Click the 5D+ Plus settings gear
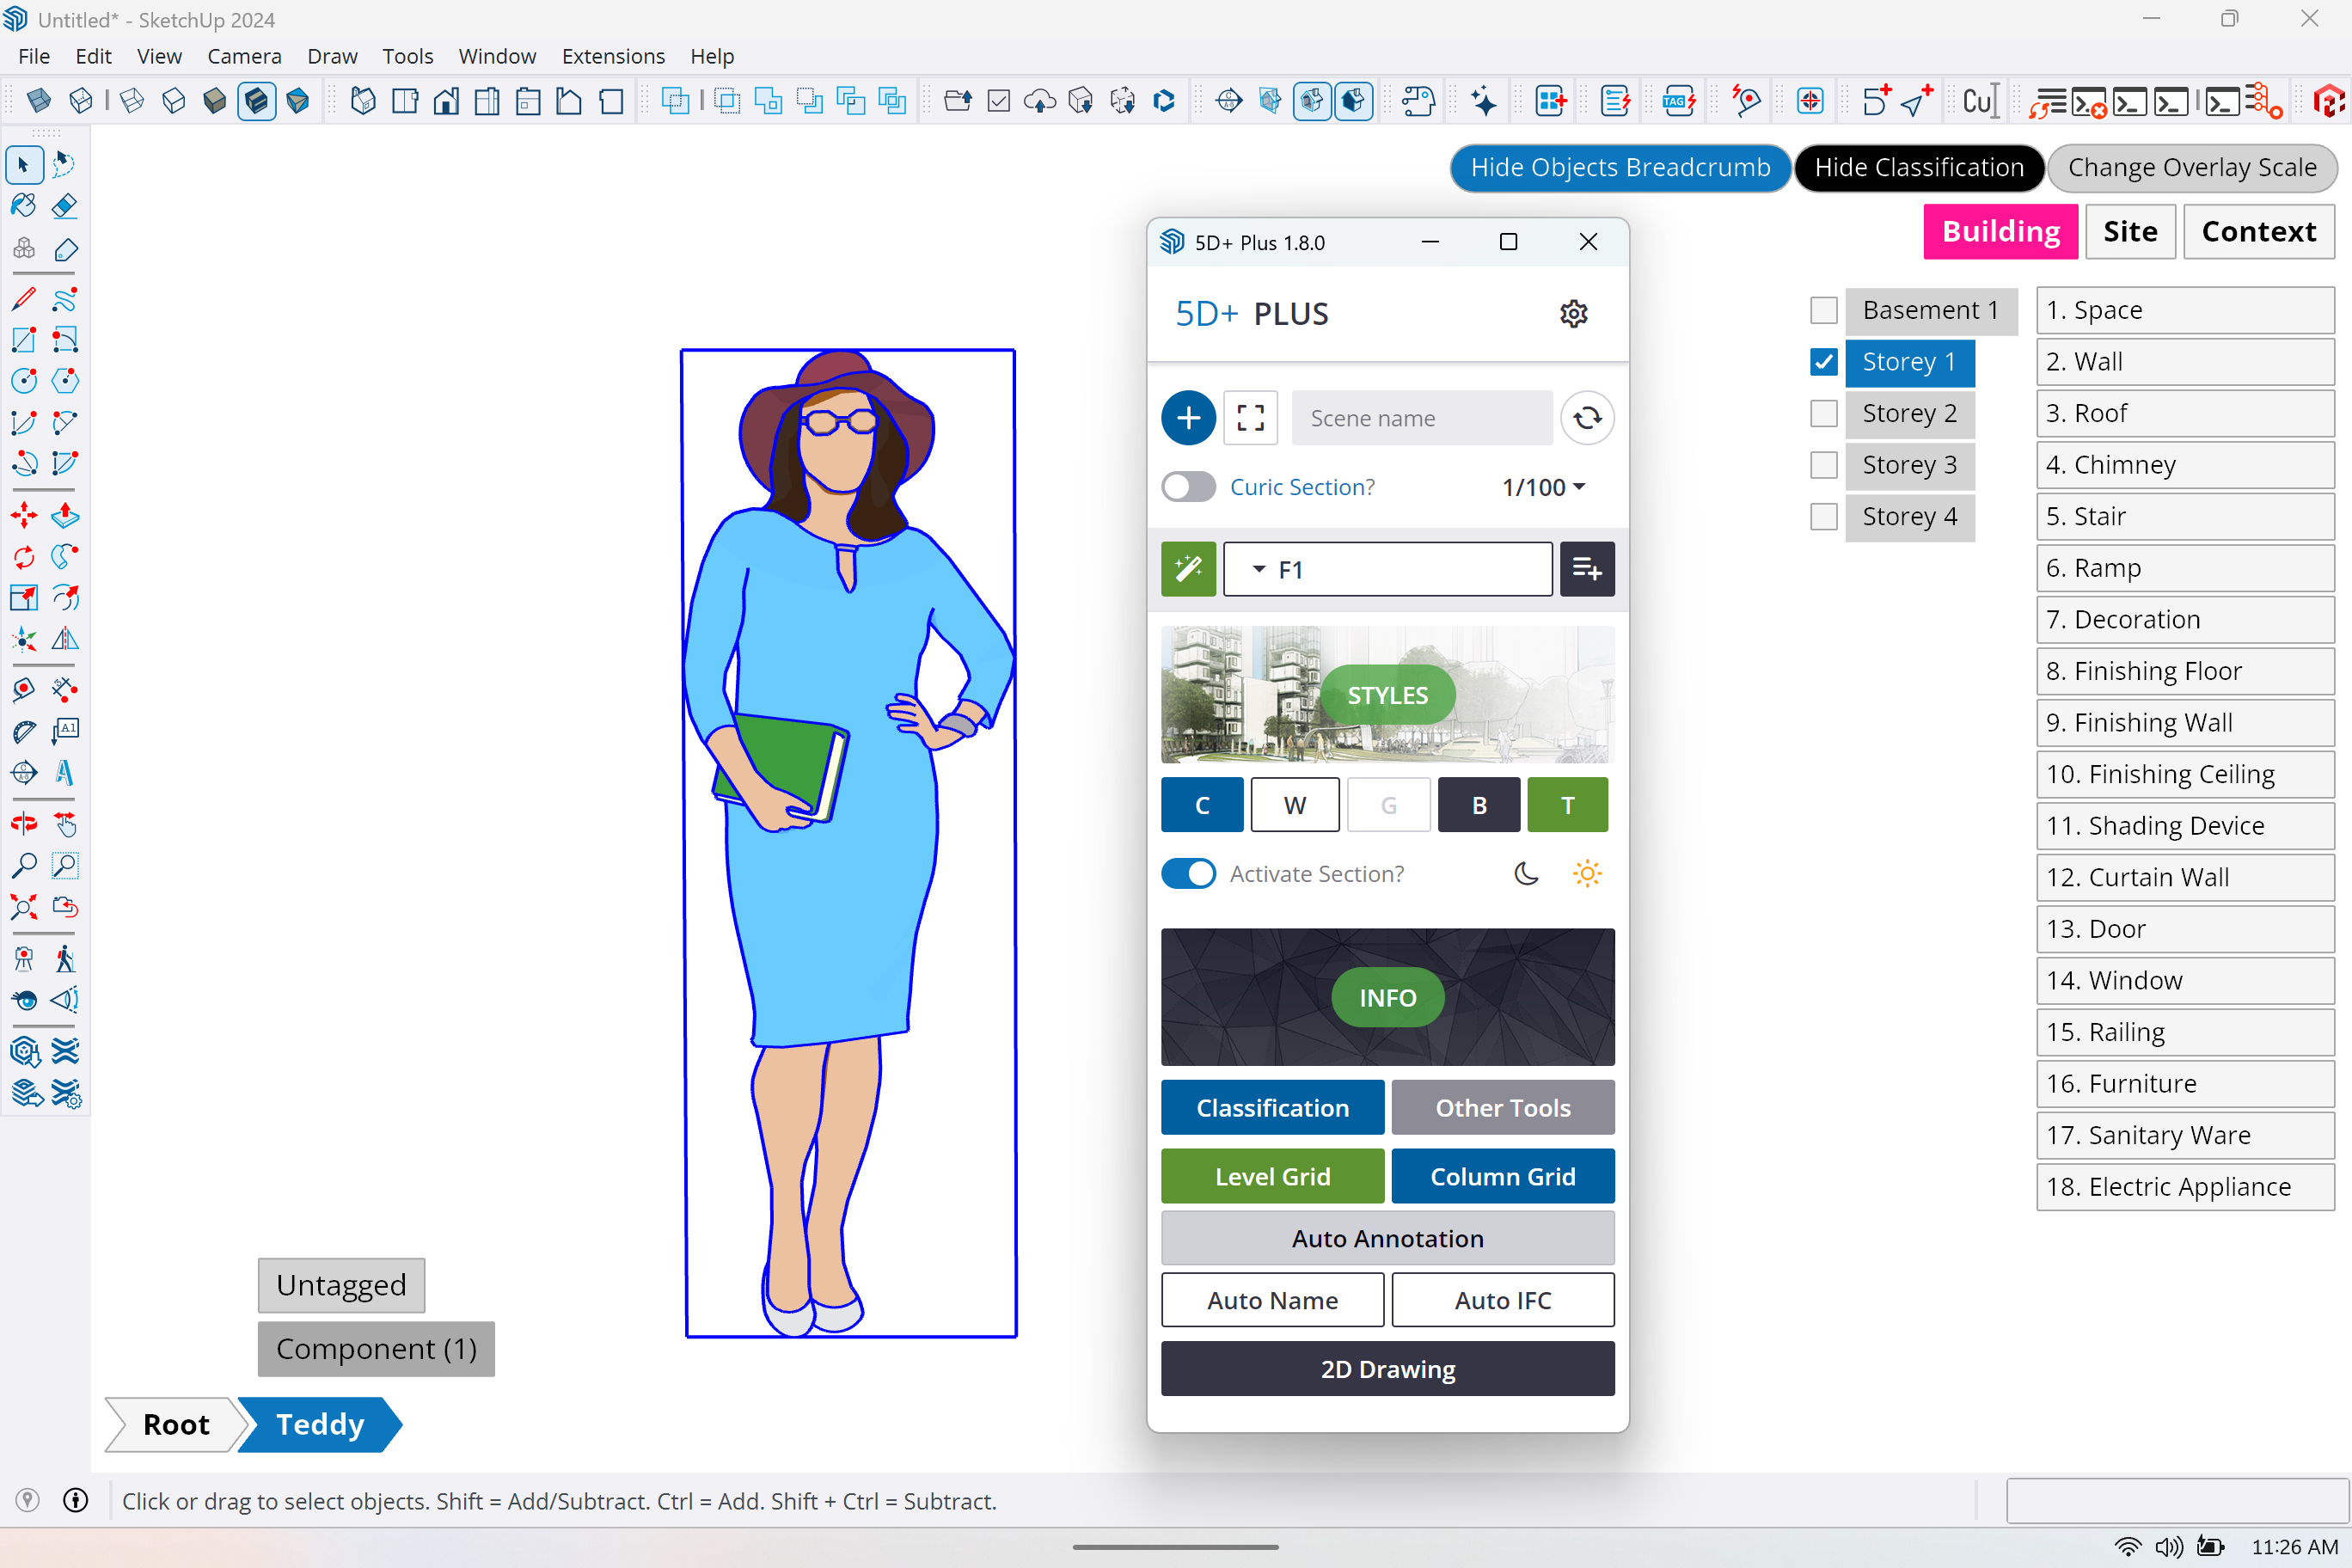 tap(1573, 314)
